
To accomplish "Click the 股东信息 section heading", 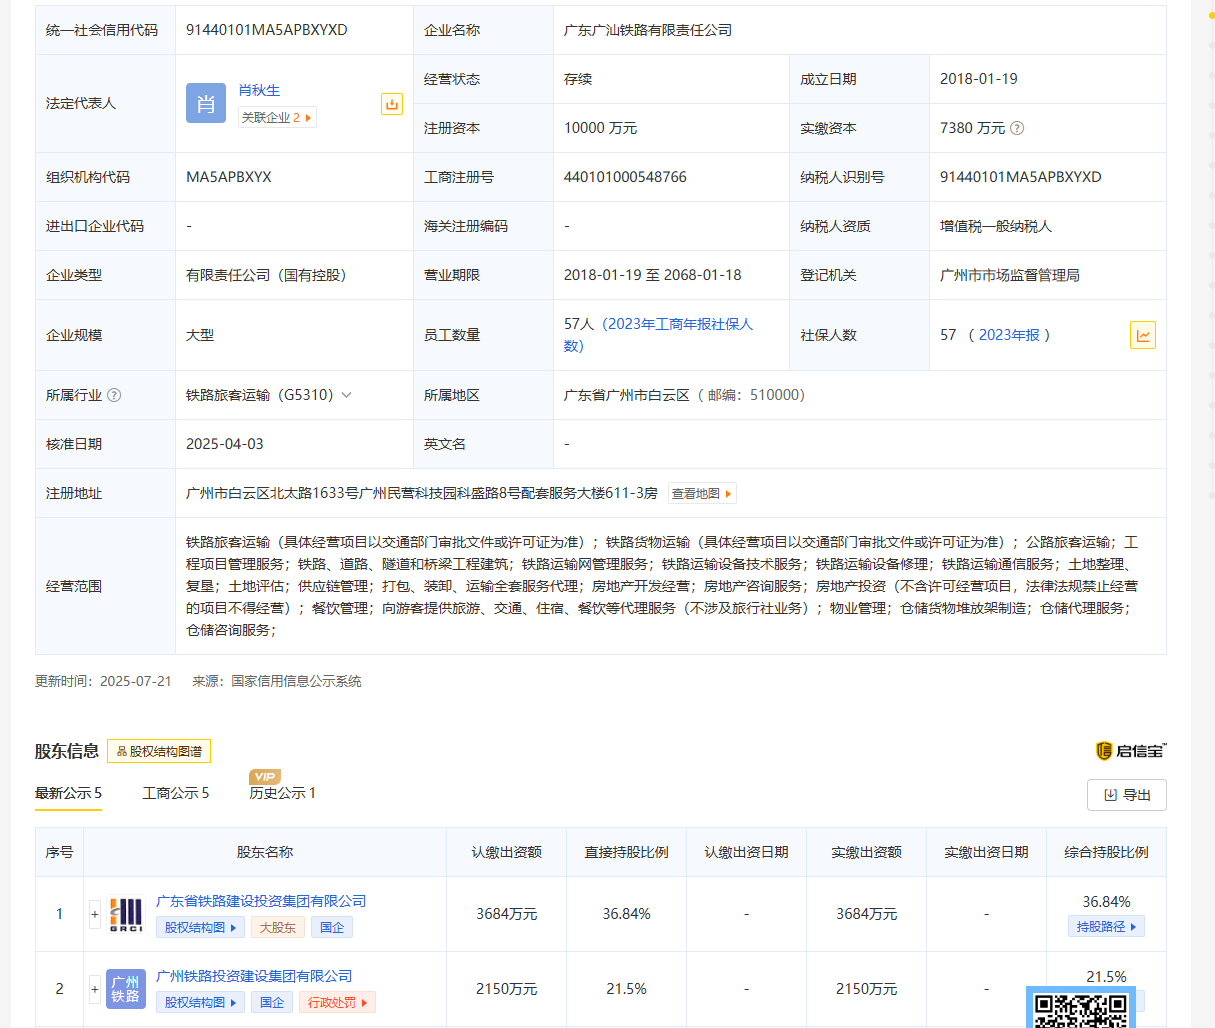I will pos(67,751).
